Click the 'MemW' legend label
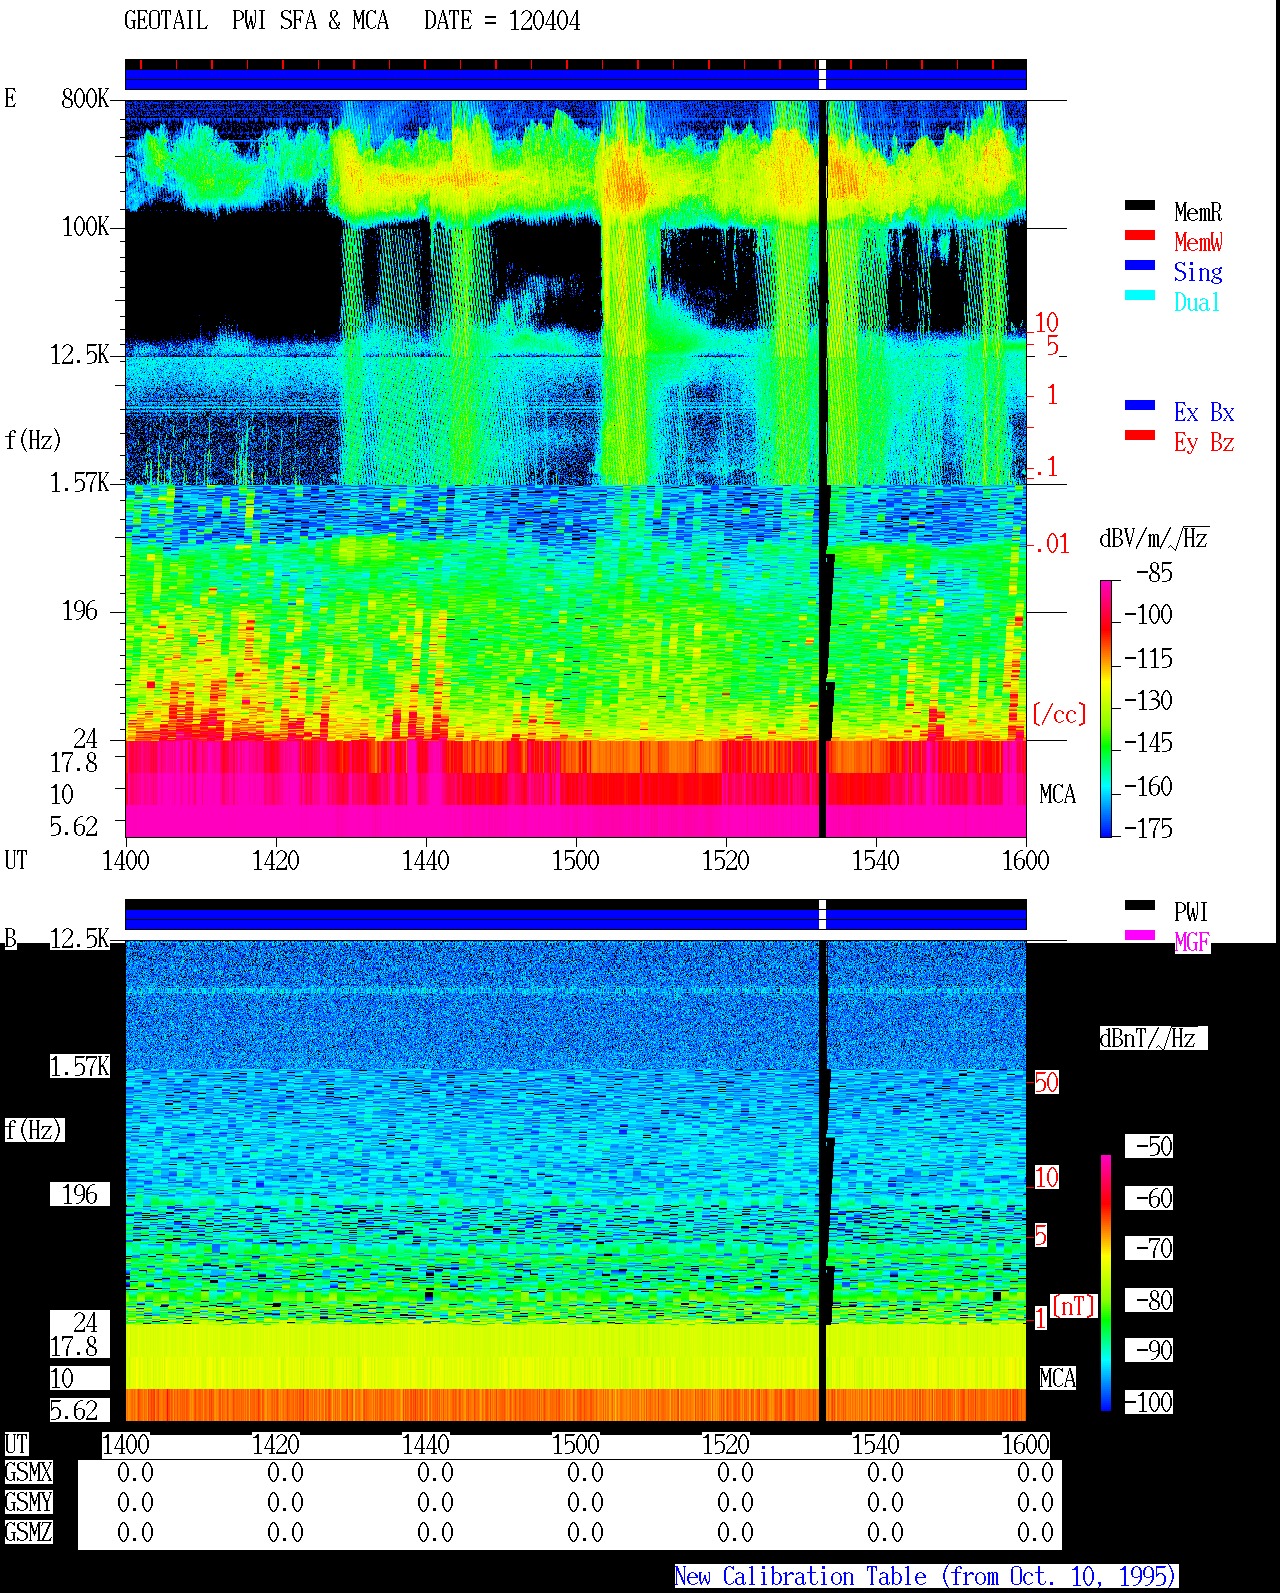 (x=1198, y=242)
